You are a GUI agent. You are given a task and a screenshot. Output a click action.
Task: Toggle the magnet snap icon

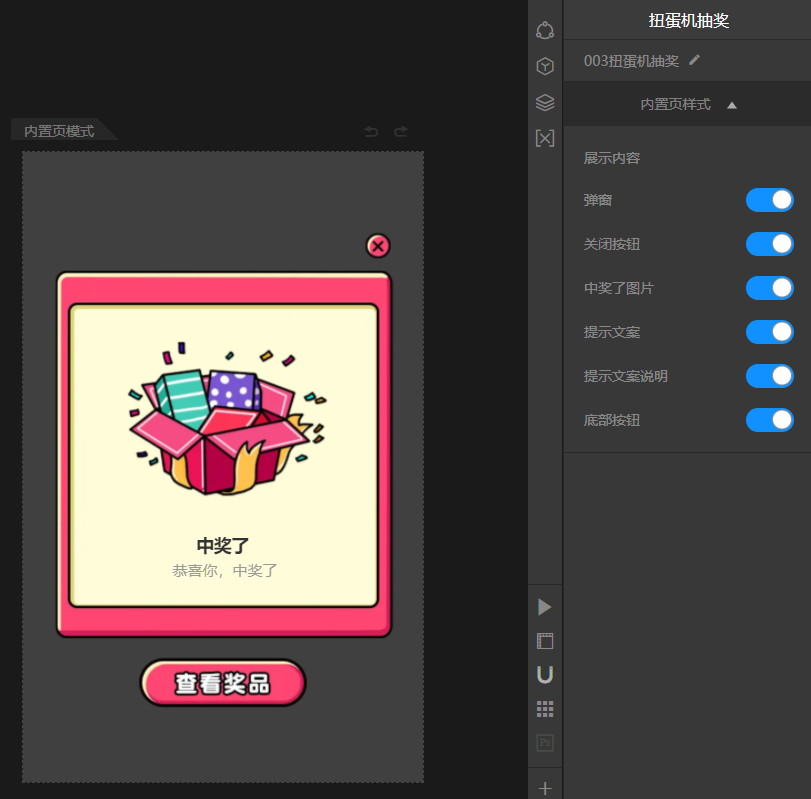[x=545, y=674]
